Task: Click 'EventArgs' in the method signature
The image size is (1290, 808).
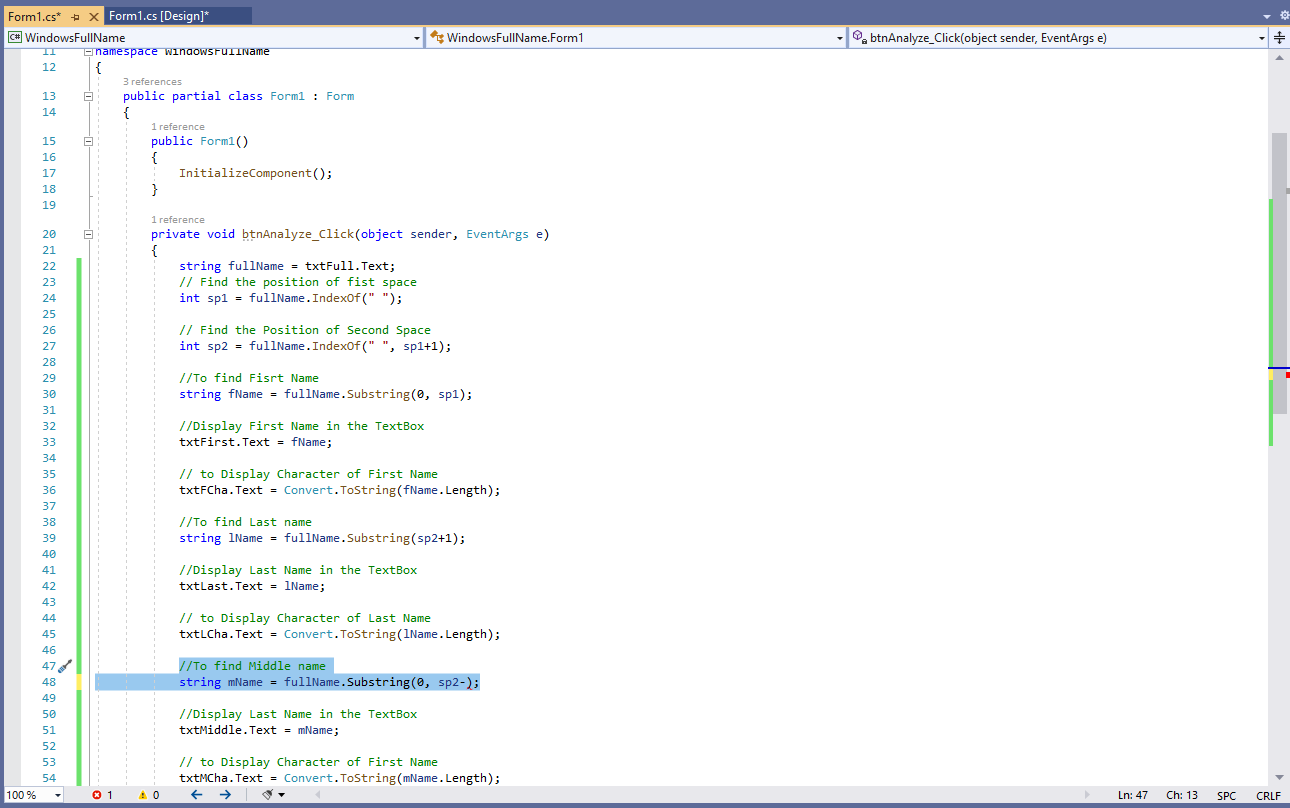Action: pos(498,234)
